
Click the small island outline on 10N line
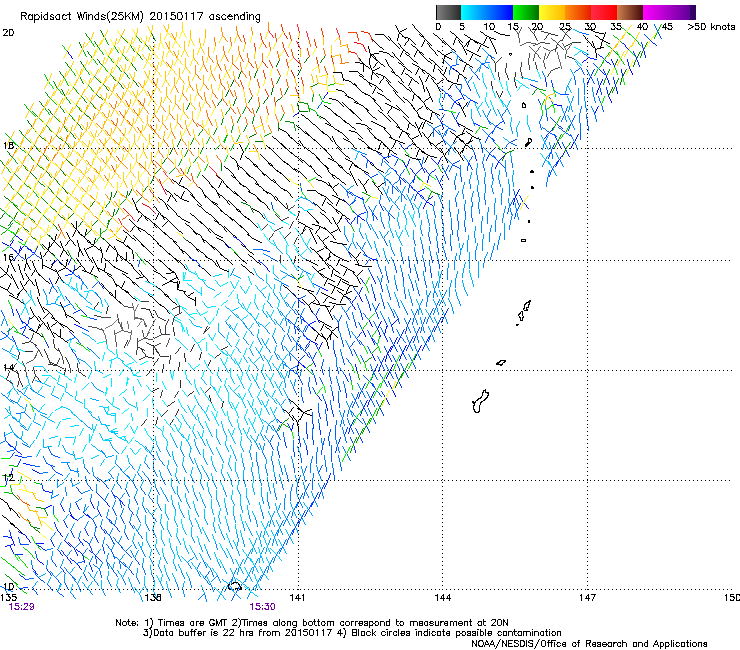(x=235, y=586)
